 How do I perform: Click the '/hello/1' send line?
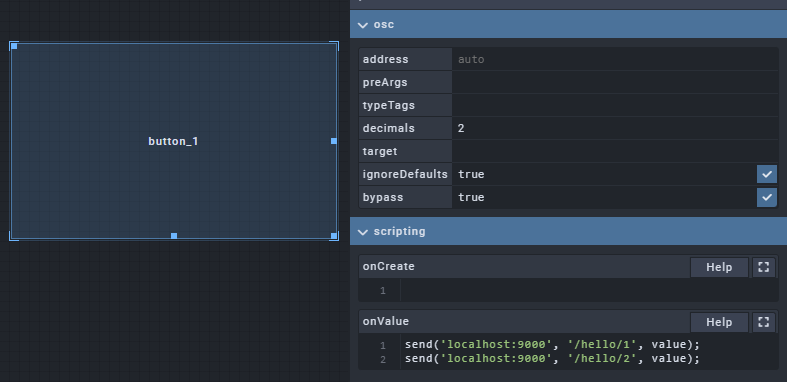[552, 345]
